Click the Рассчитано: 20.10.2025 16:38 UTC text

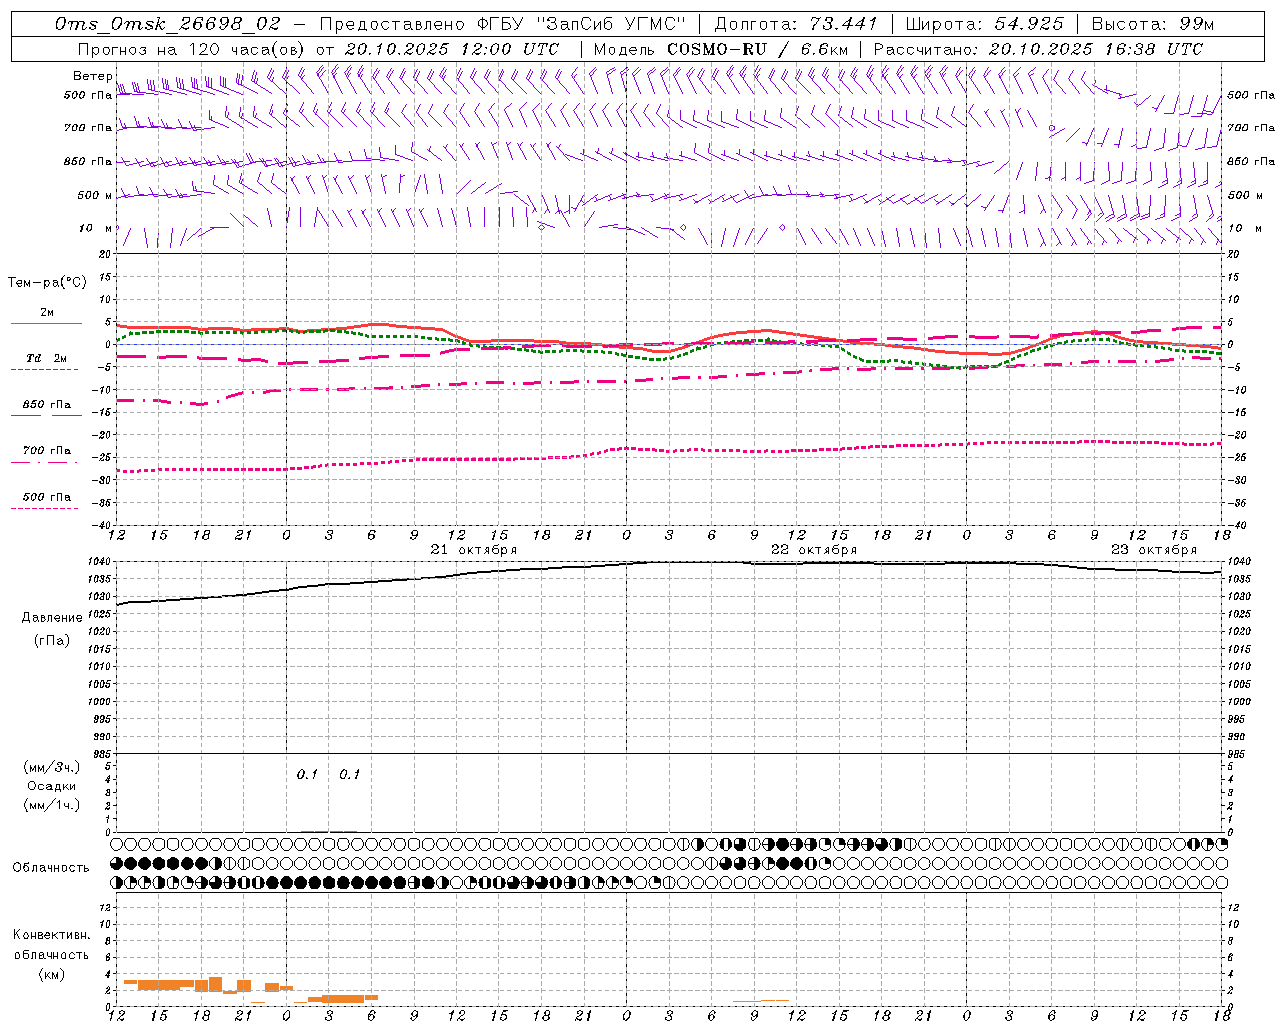tap(1038, 49)
